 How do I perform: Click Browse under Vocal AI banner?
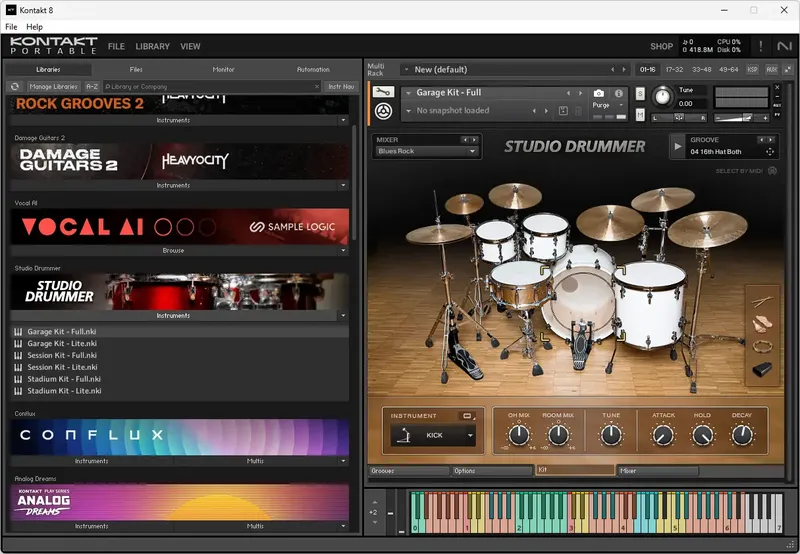tap(173, 250)
